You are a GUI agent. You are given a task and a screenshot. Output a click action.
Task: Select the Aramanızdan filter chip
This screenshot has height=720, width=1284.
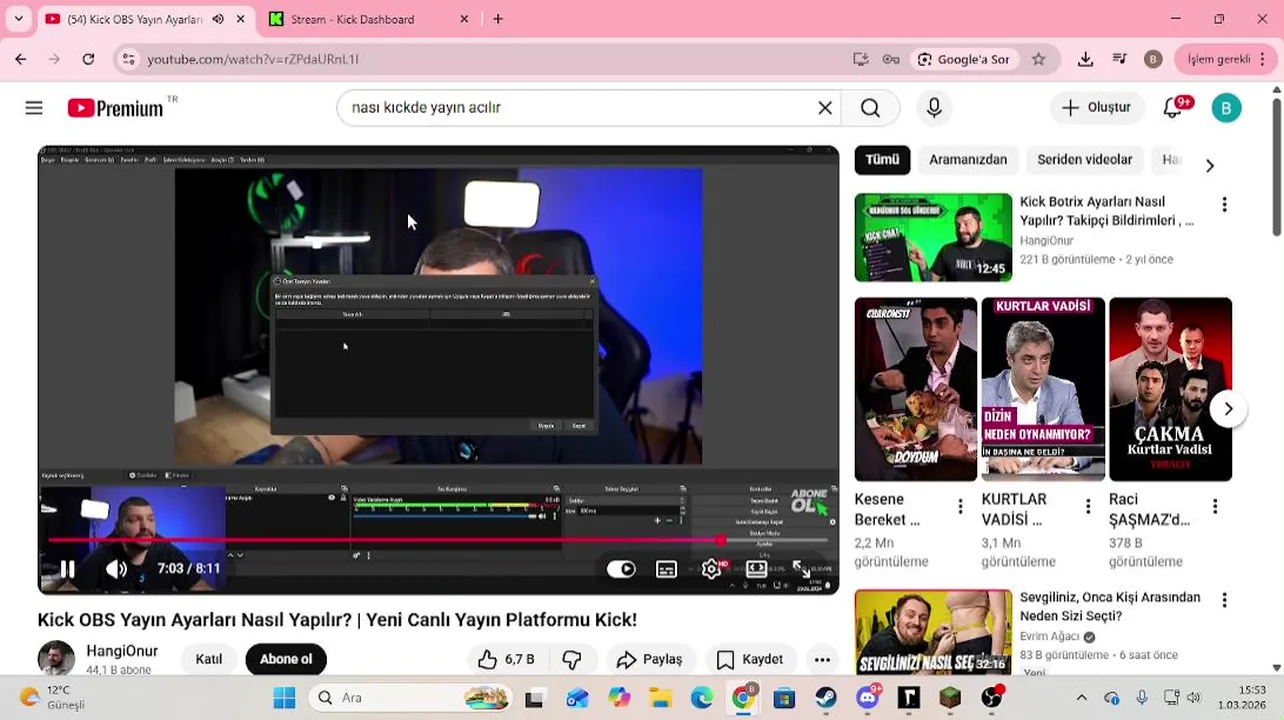967,160
